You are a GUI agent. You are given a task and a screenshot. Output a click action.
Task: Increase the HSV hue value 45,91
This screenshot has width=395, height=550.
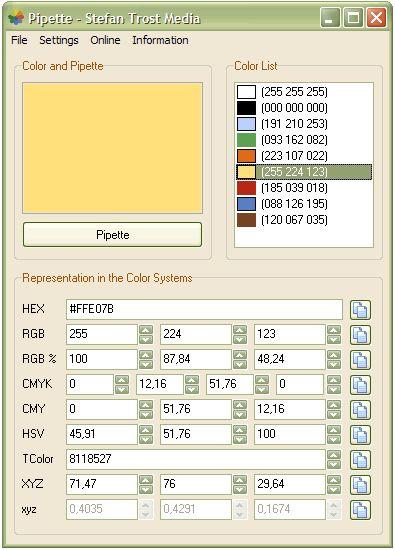pyautogui.click(x=146, y=430)
